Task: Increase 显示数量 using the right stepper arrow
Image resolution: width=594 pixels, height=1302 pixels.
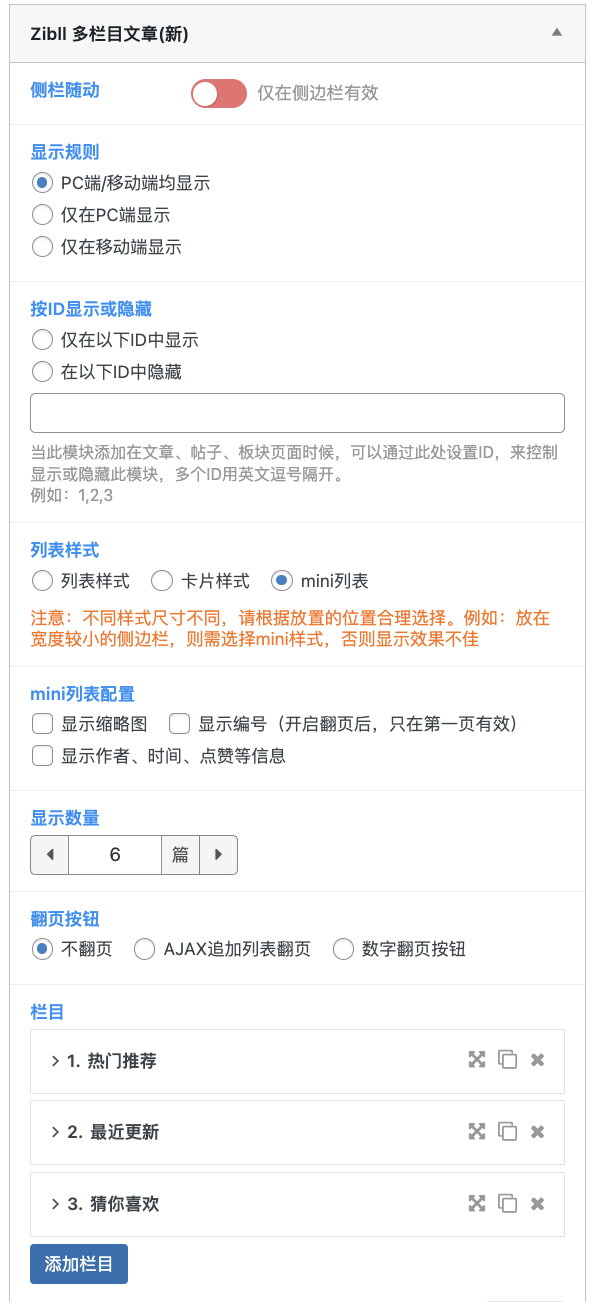Action: click(220, 854)
